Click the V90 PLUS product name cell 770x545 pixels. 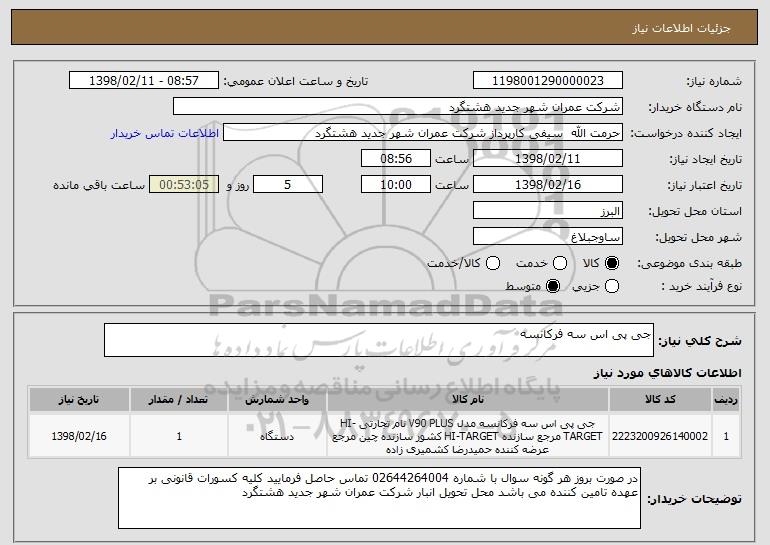[x=468, y=436]
